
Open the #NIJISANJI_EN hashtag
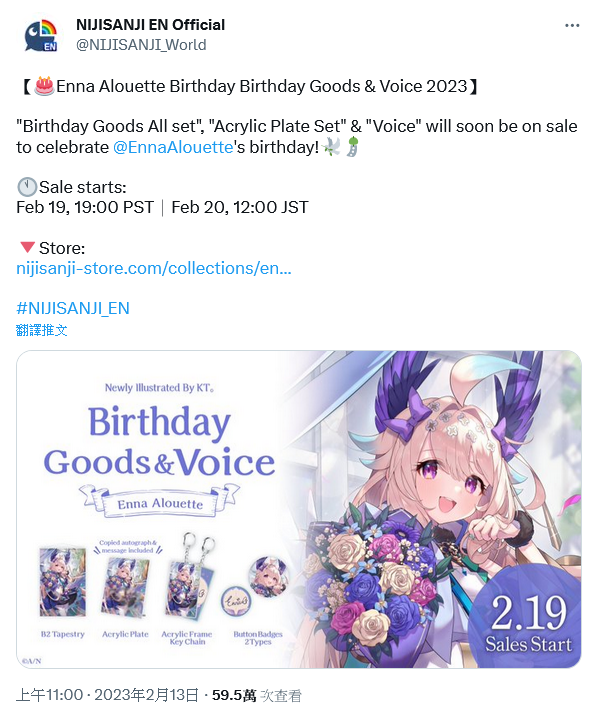coord(73,308)
